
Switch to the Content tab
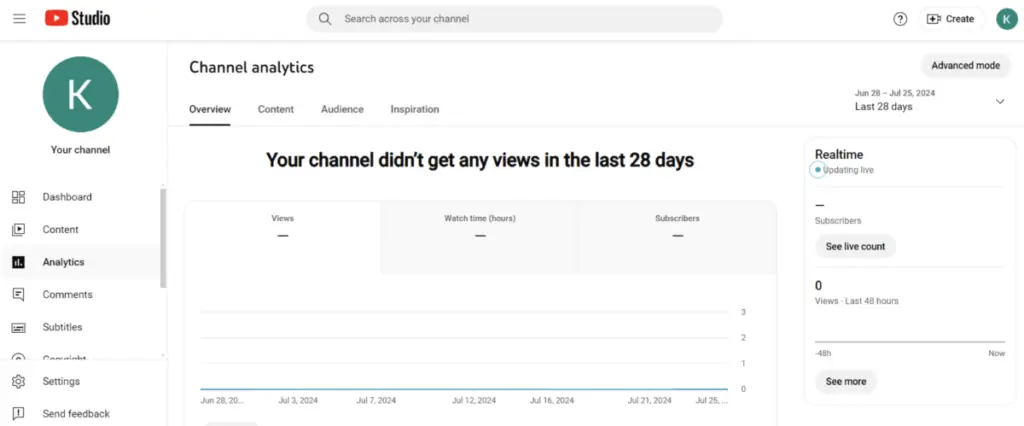(275, 109)
